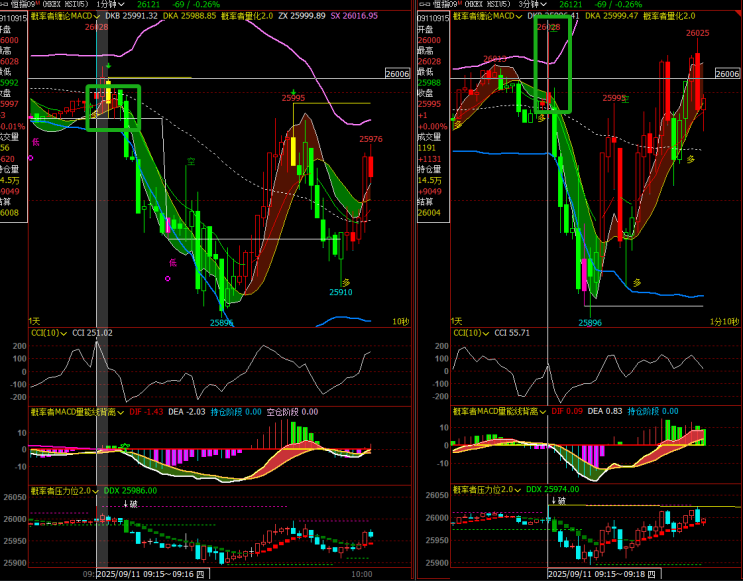Screen dimensions: 743x581
Task: Expand CCI(10) indicator dropdown in right panel
Action: (x=472, y=332)
